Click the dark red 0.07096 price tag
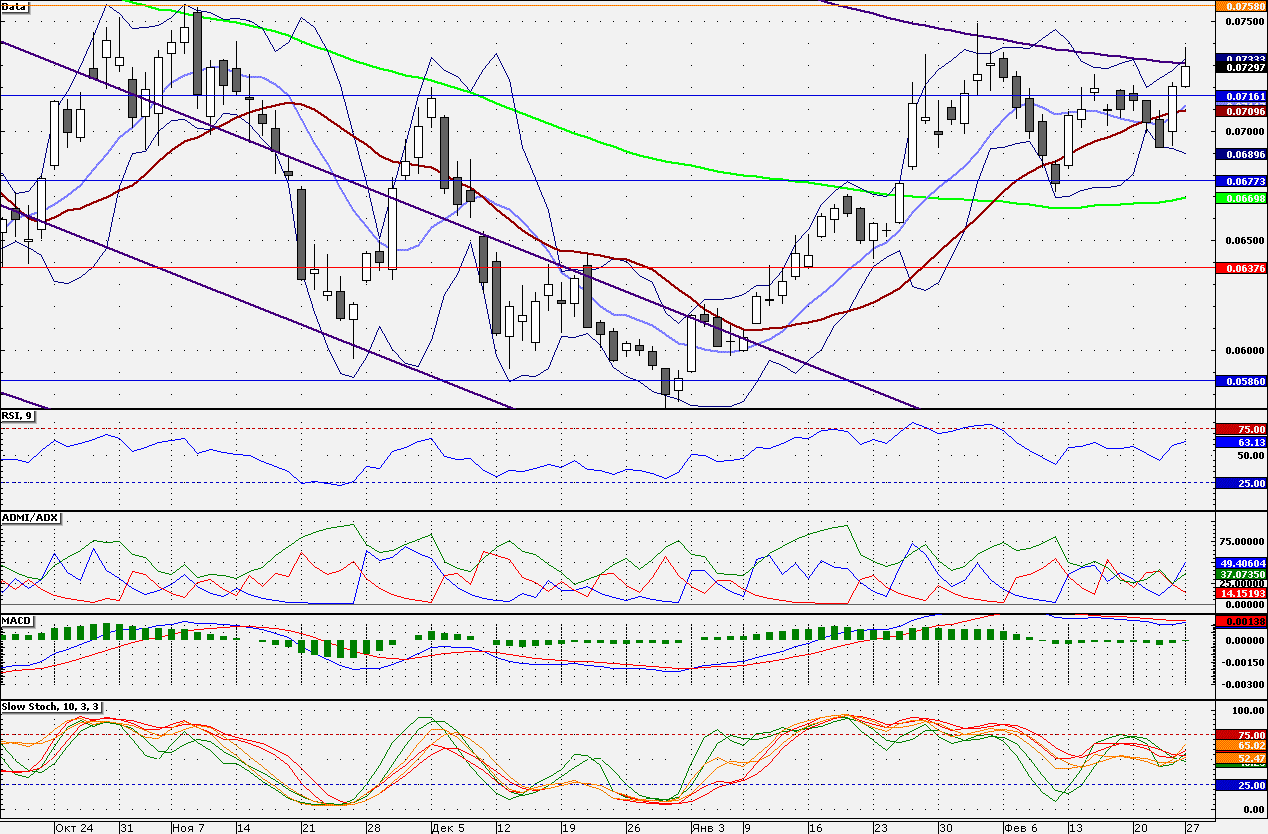Viewport: 1268px width, 834px height. 1240,110
